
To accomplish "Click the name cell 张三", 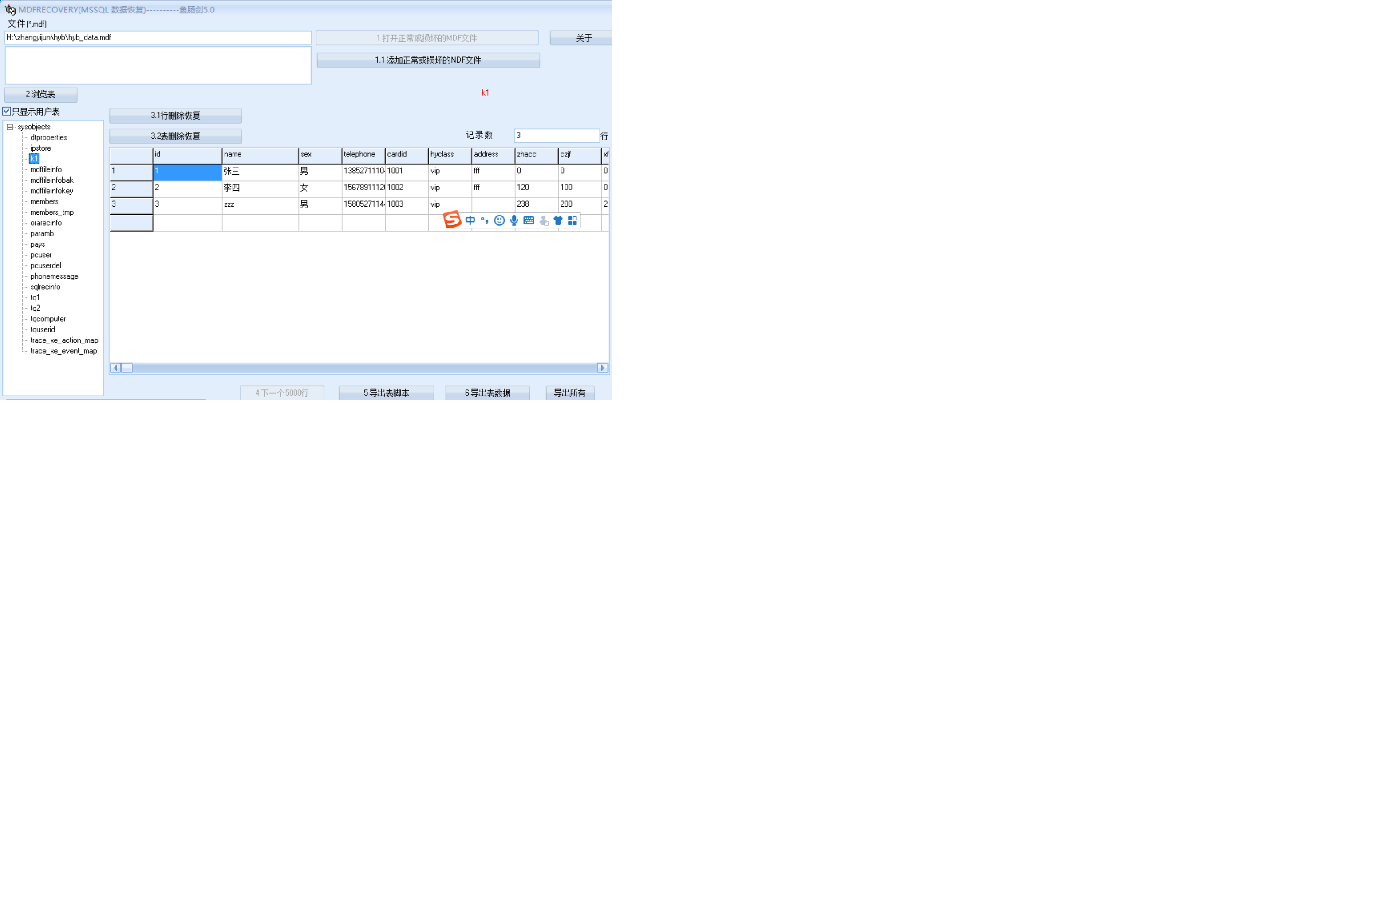I will [260, 172].
